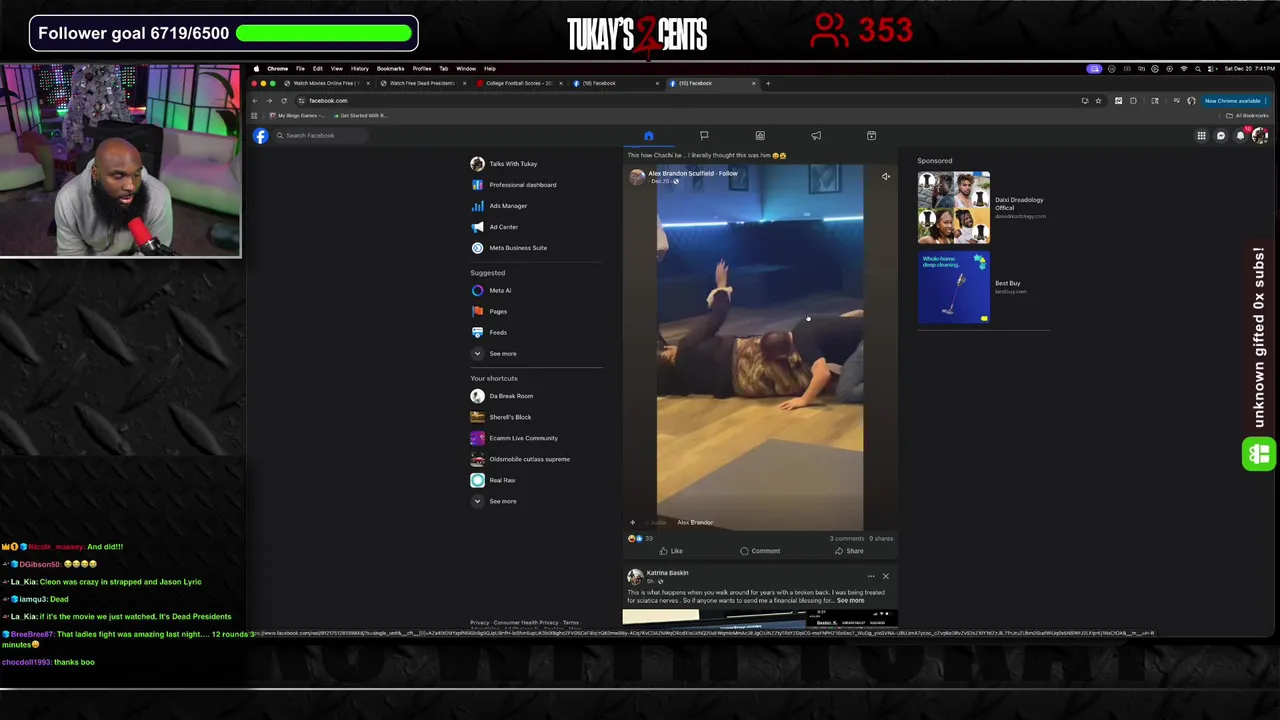The image size is (1280, 720).
Task: Open Alex Brandon Scoffield's profile name
Action: [x=680, y=174]
